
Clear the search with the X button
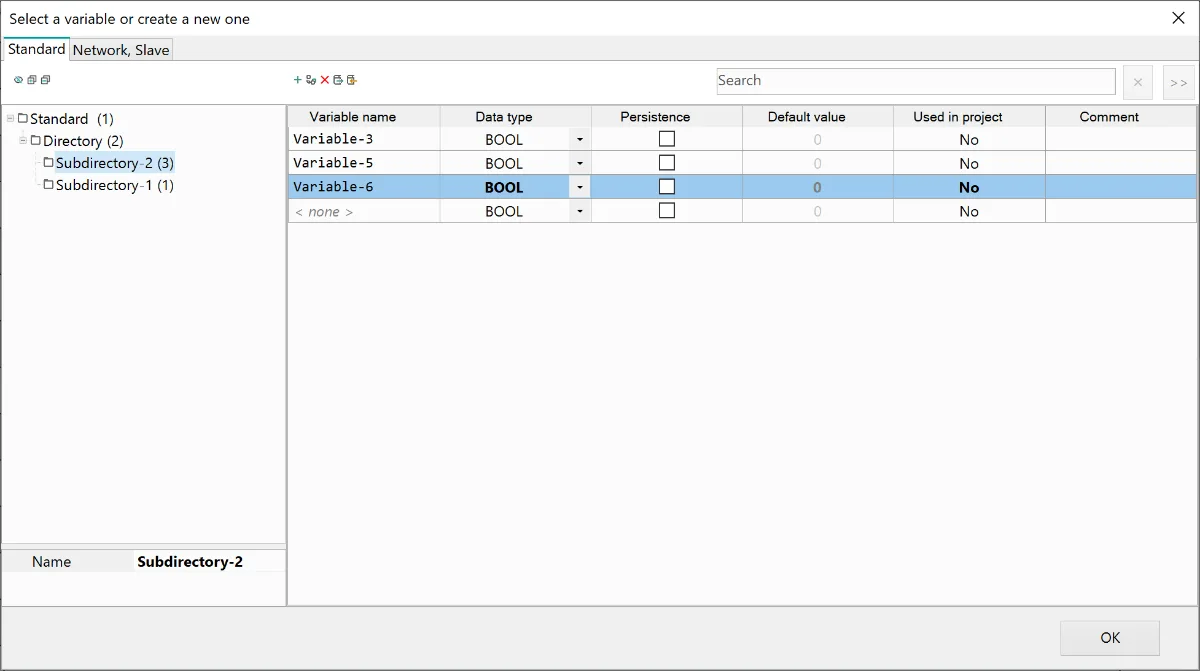[x=1137, y=82]
